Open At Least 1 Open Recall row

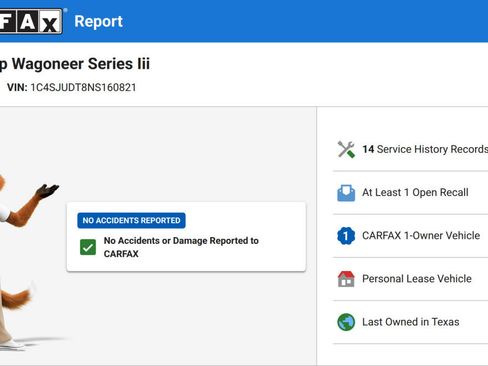(x=410, y=193)
